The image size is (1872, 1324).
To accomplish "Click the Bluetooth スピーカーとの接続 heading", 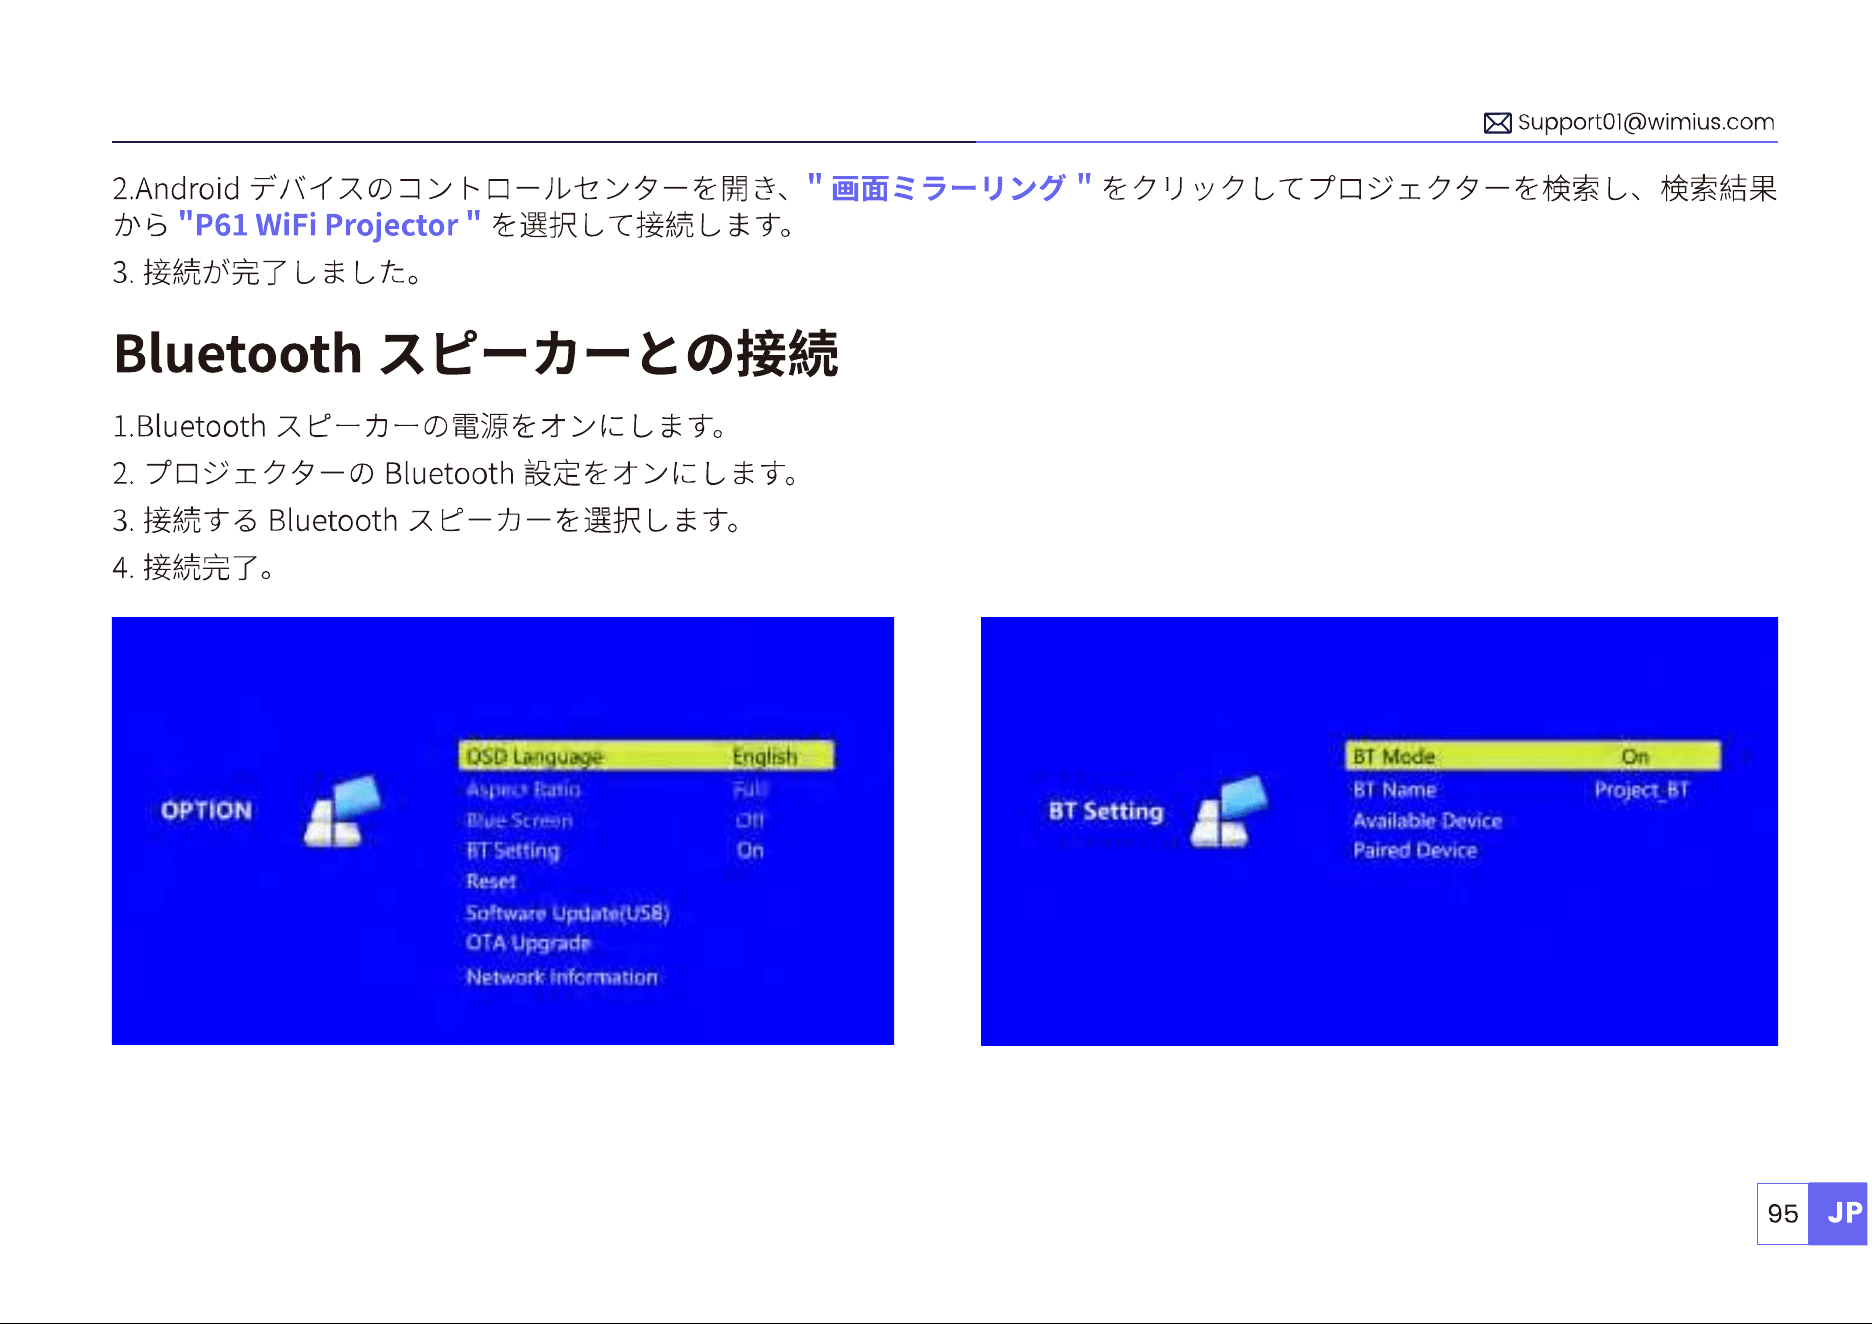I will (x=476, y=354).
